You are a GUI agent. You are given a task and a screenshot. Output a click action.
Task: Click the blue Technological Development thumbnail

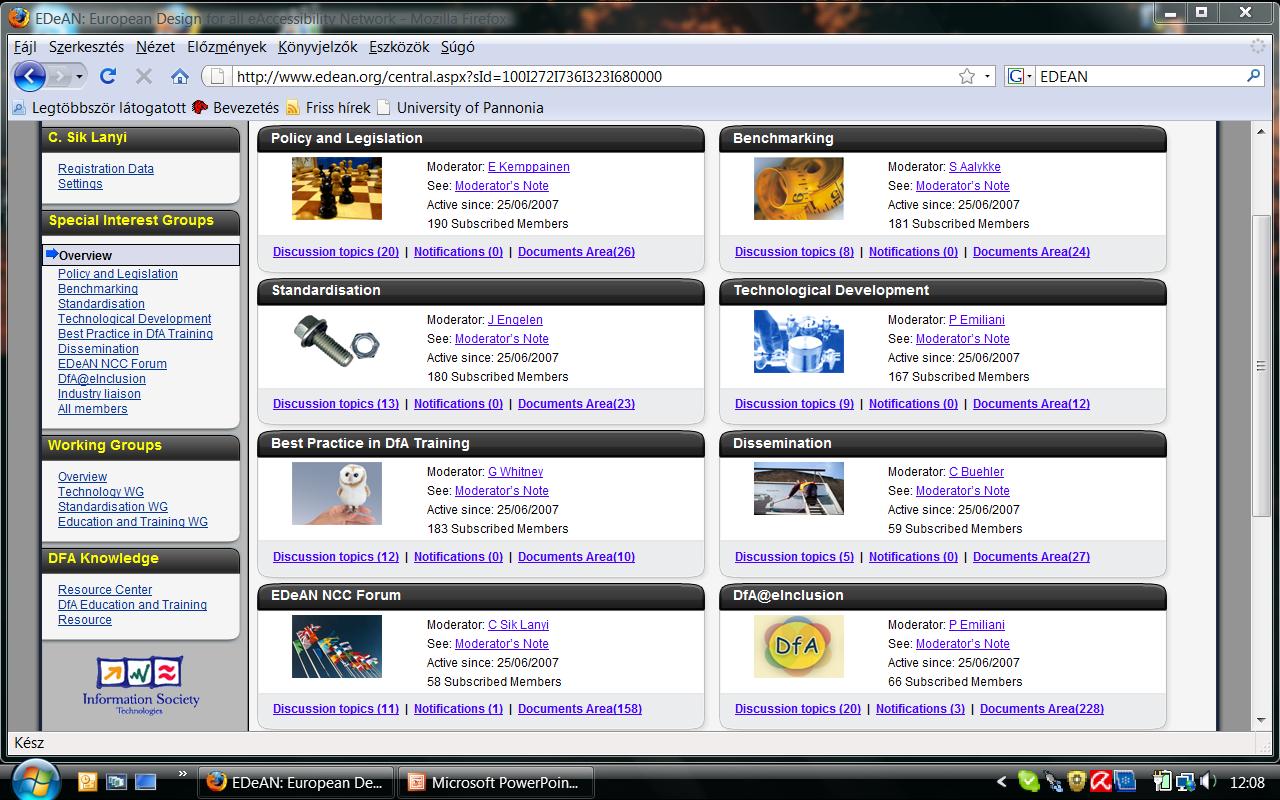798,341
